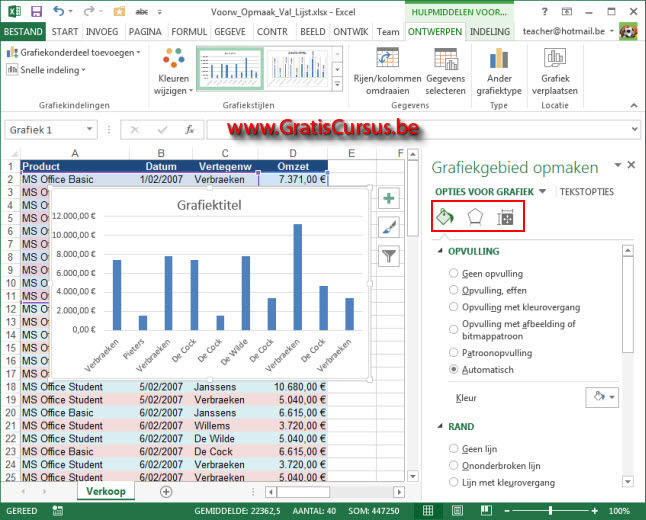
Task: Click the zoom slider handle
Action: pos(550,511)
